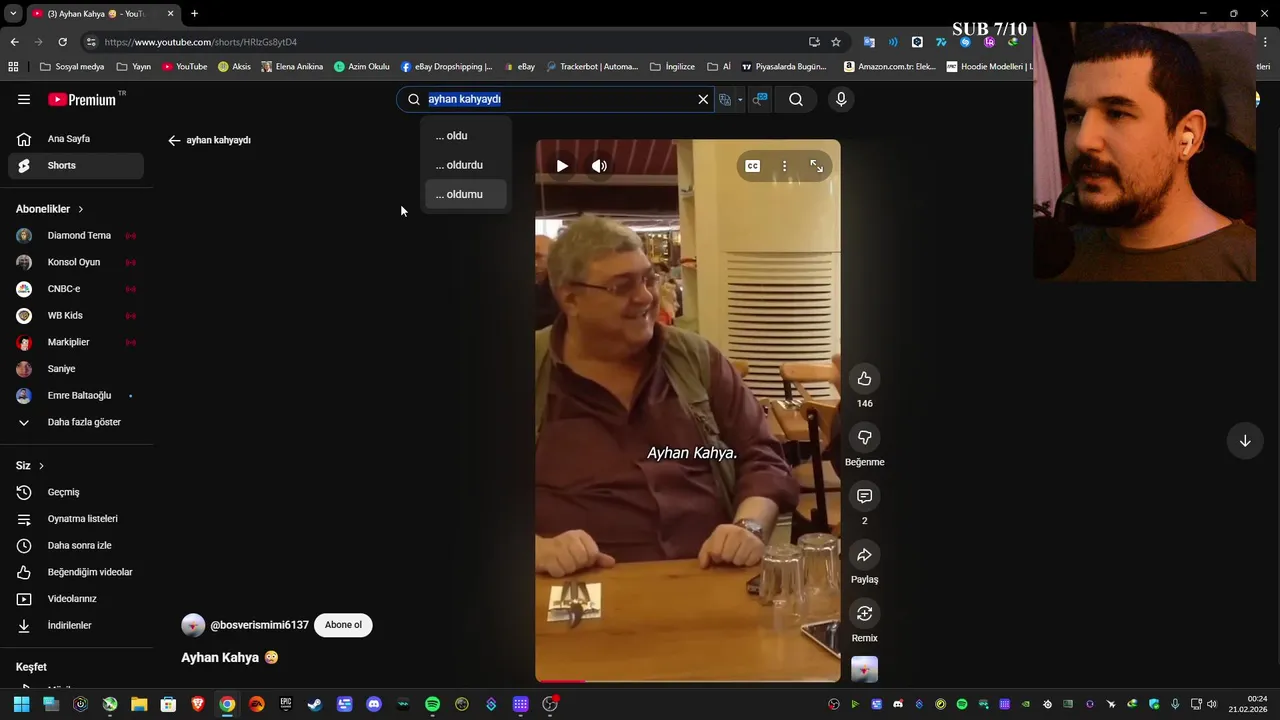Screen dimensions: 1280x720
Task: Open Discord from the taskbar
Action: pos(374,704)
